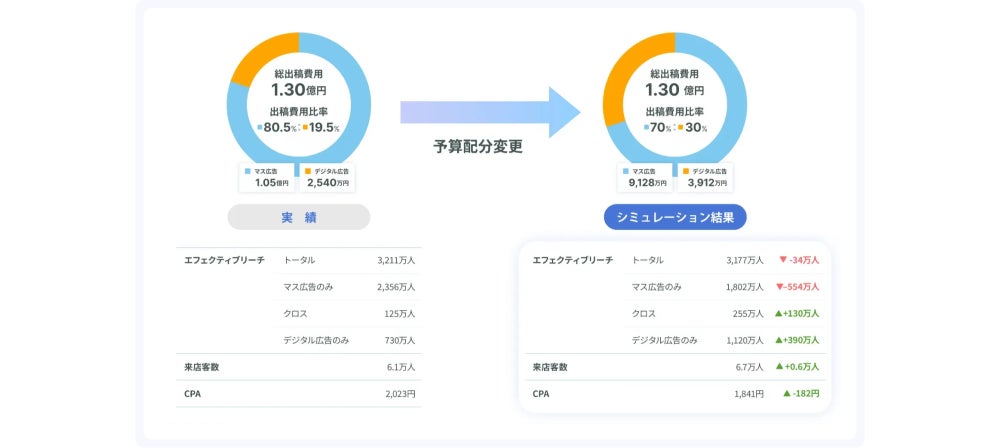Click the green +390万人 change indicator
The image size is (1000, 448).
(797, 340)
